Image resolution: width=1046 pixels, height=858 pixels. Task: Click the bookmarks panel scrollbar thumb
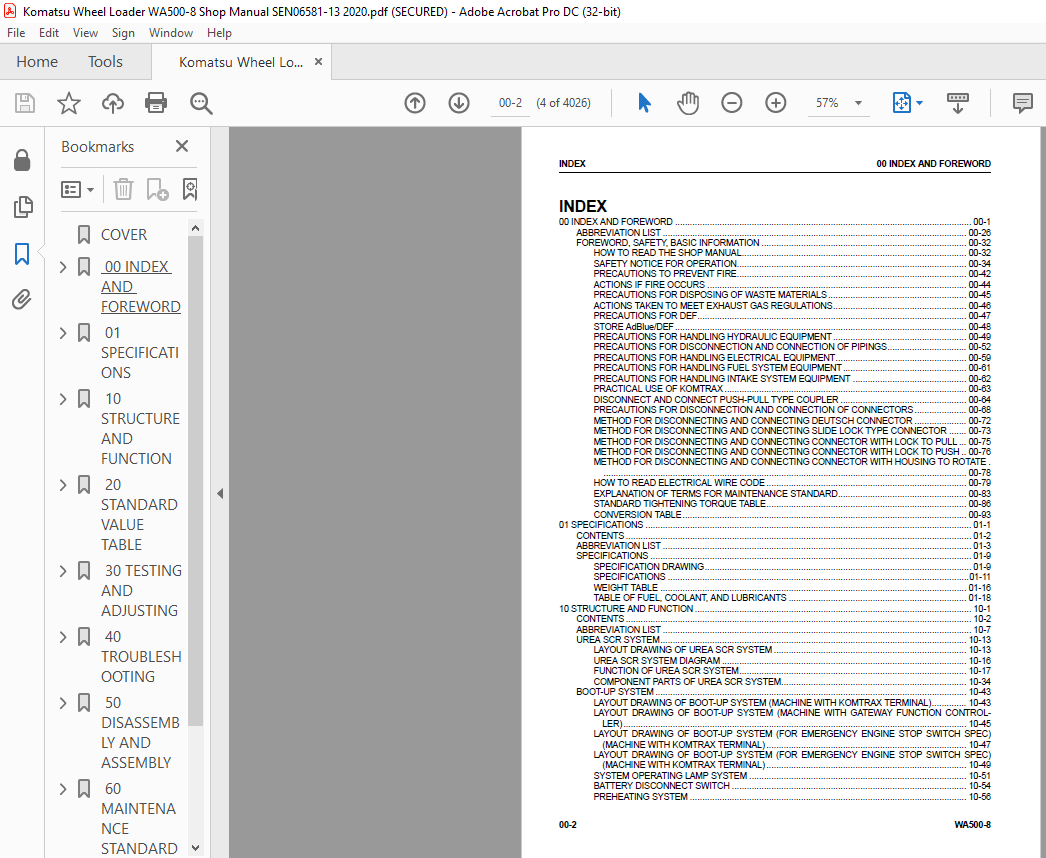tap(195, 480)
